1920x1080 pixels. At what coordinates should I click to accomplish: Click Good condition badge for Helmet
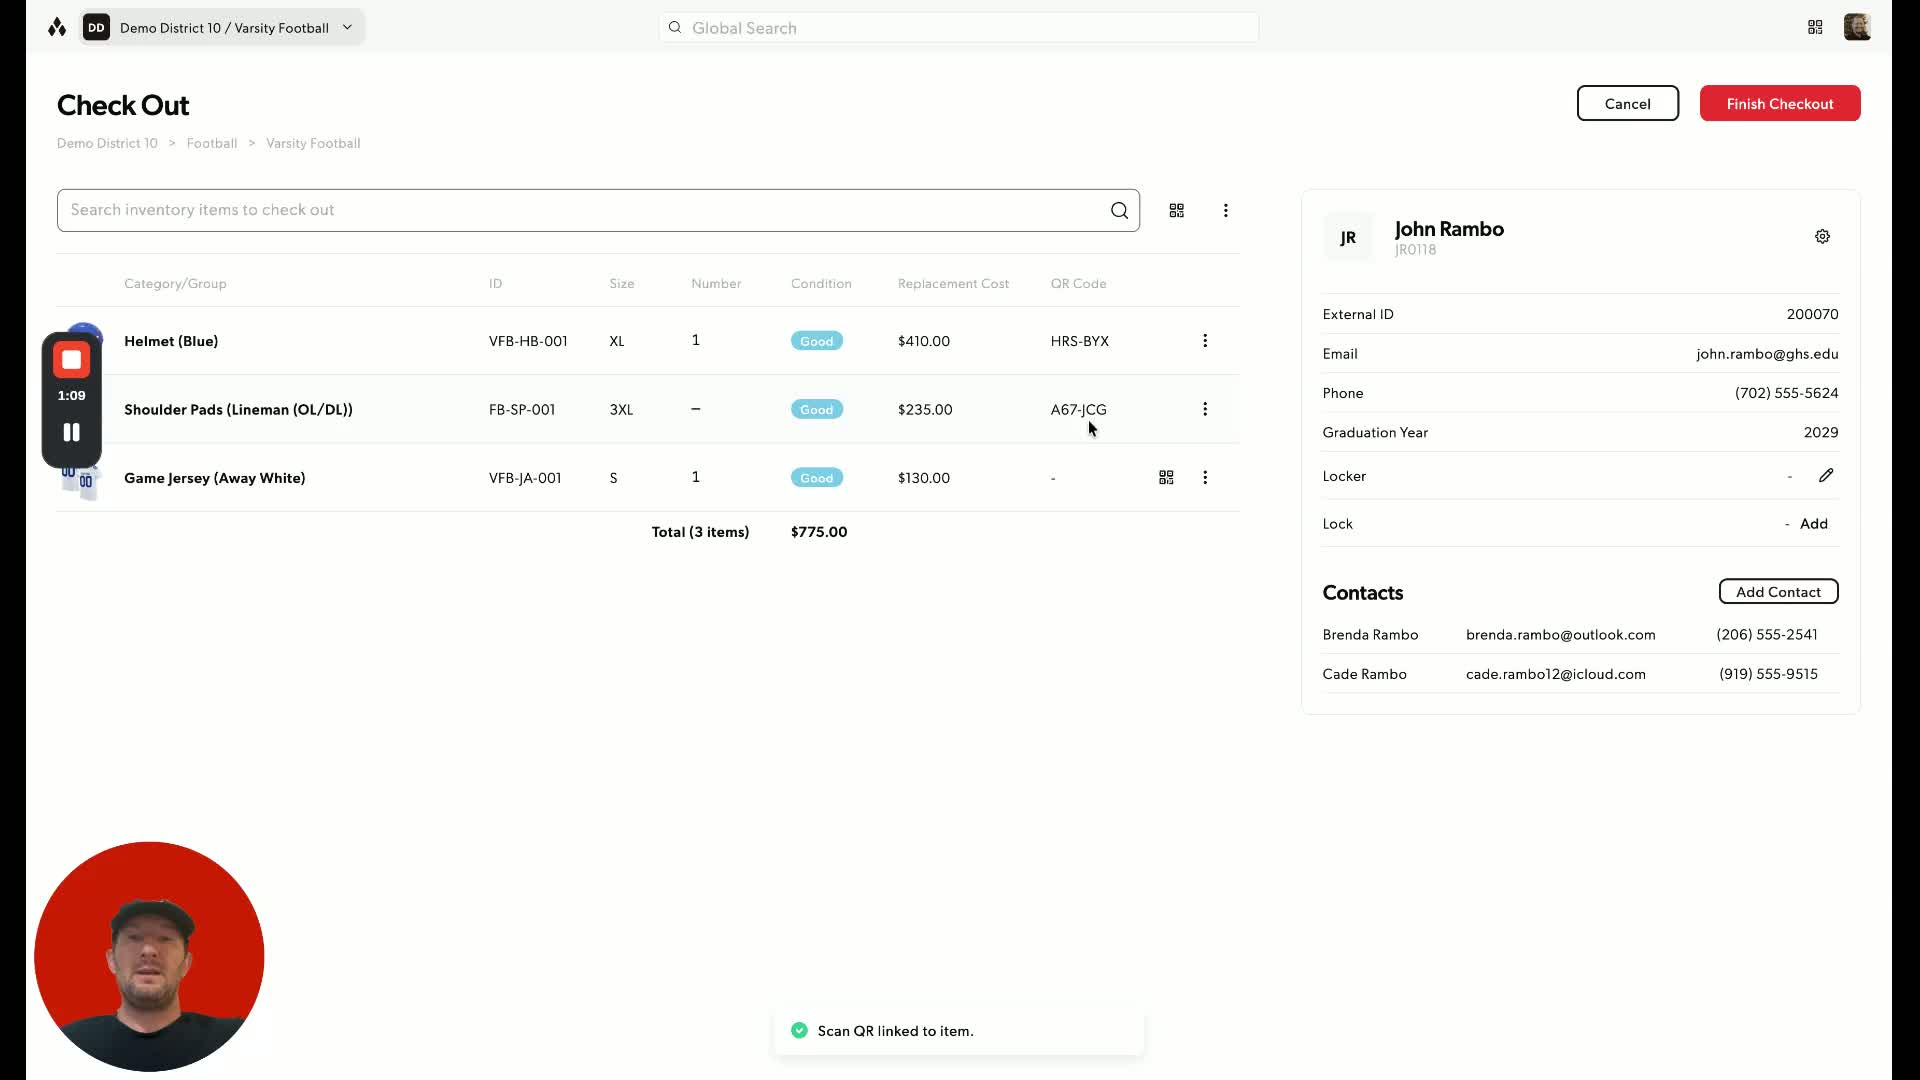point(817,341)
